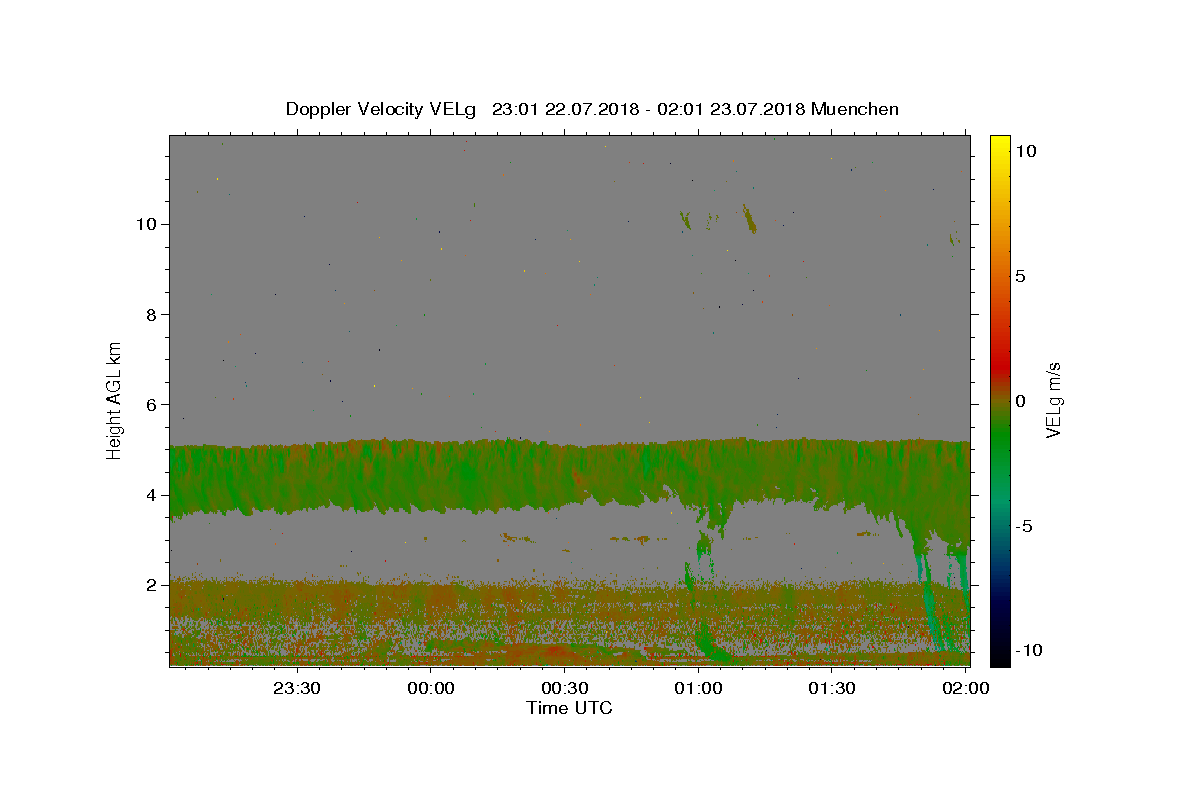Click the black bottom of the colorbar

coord(999,658)
